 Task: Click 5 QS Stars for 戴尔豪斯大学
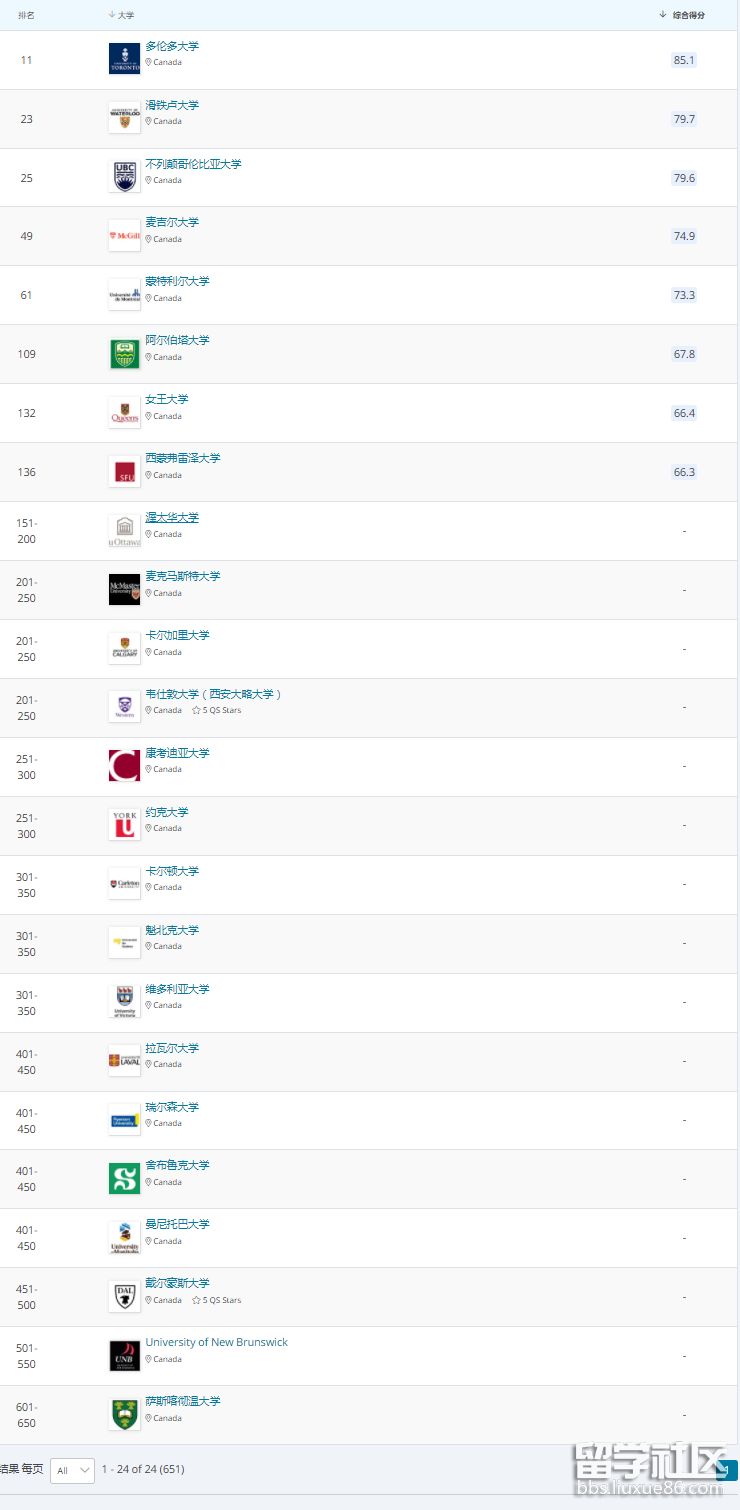[221, 1300]
